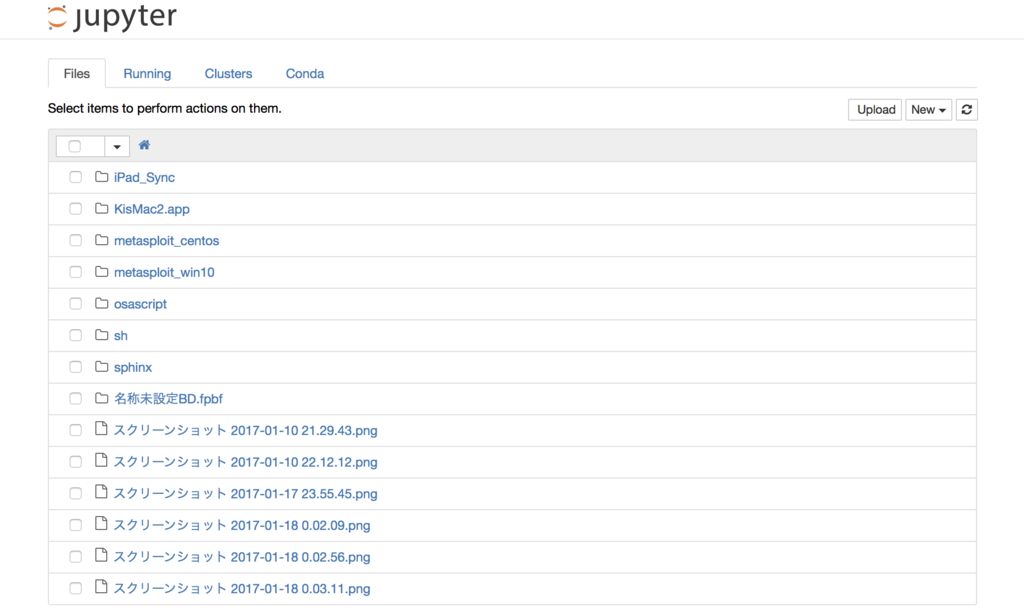The width and height of the screenshot is (1024, 614).
Task: Open スクリーンショット 2017-01-18 0.02.56.png
Action: coord(242,557)
